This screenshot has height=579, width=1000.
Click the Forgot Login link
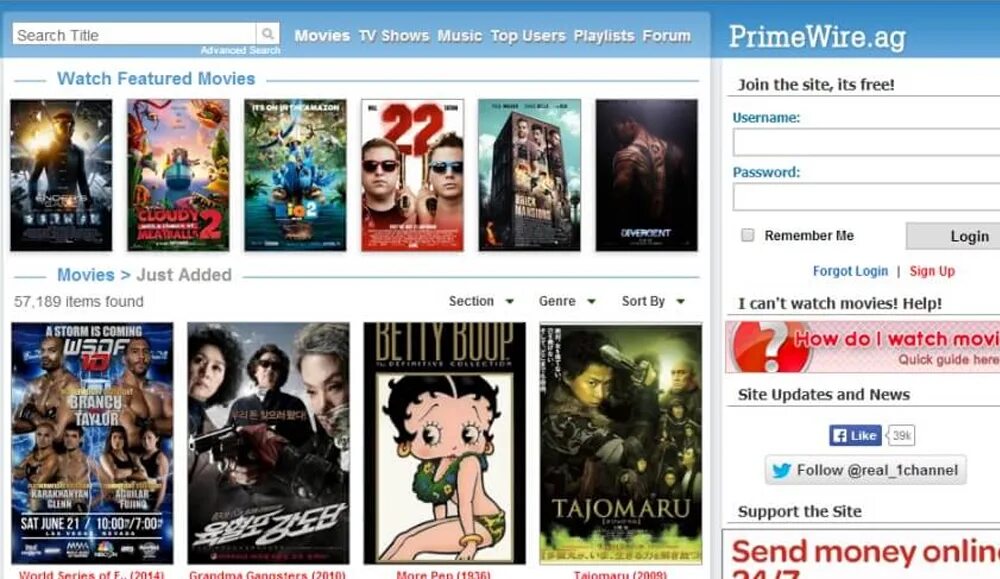(x=850, y=271)
